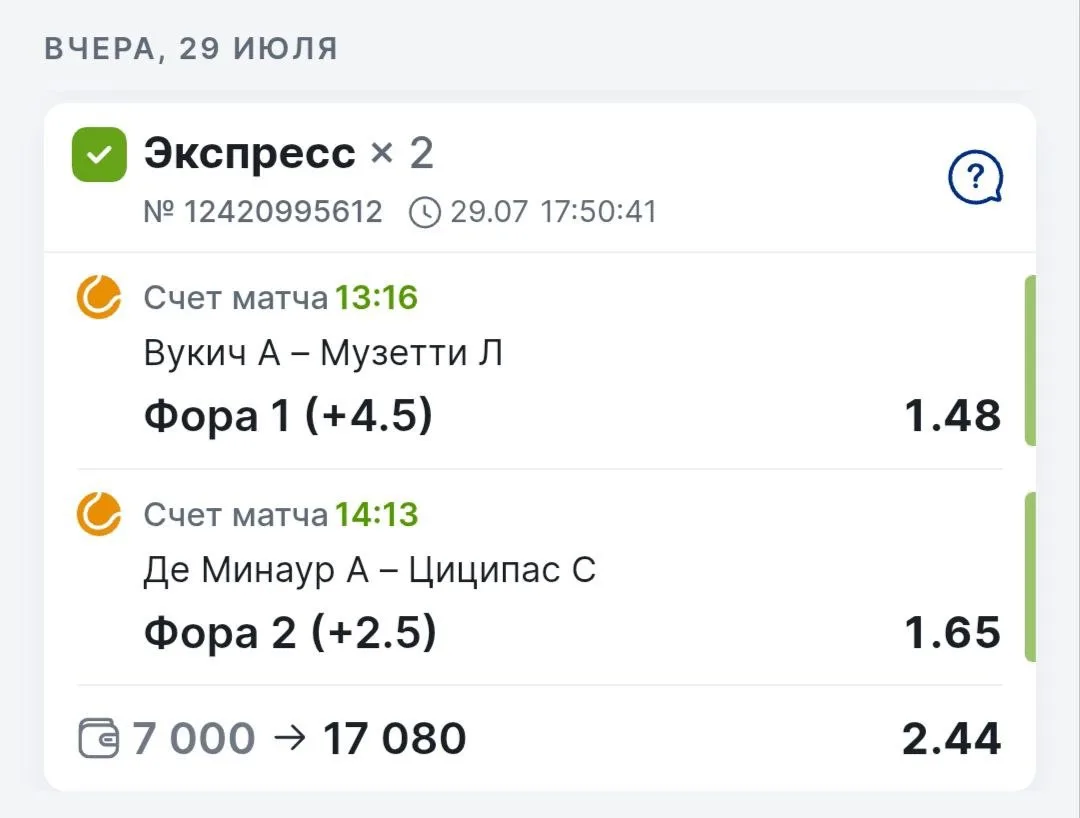Click the 1.48 odds value
Screen dimensions: 1080x818
coord(953,416)
